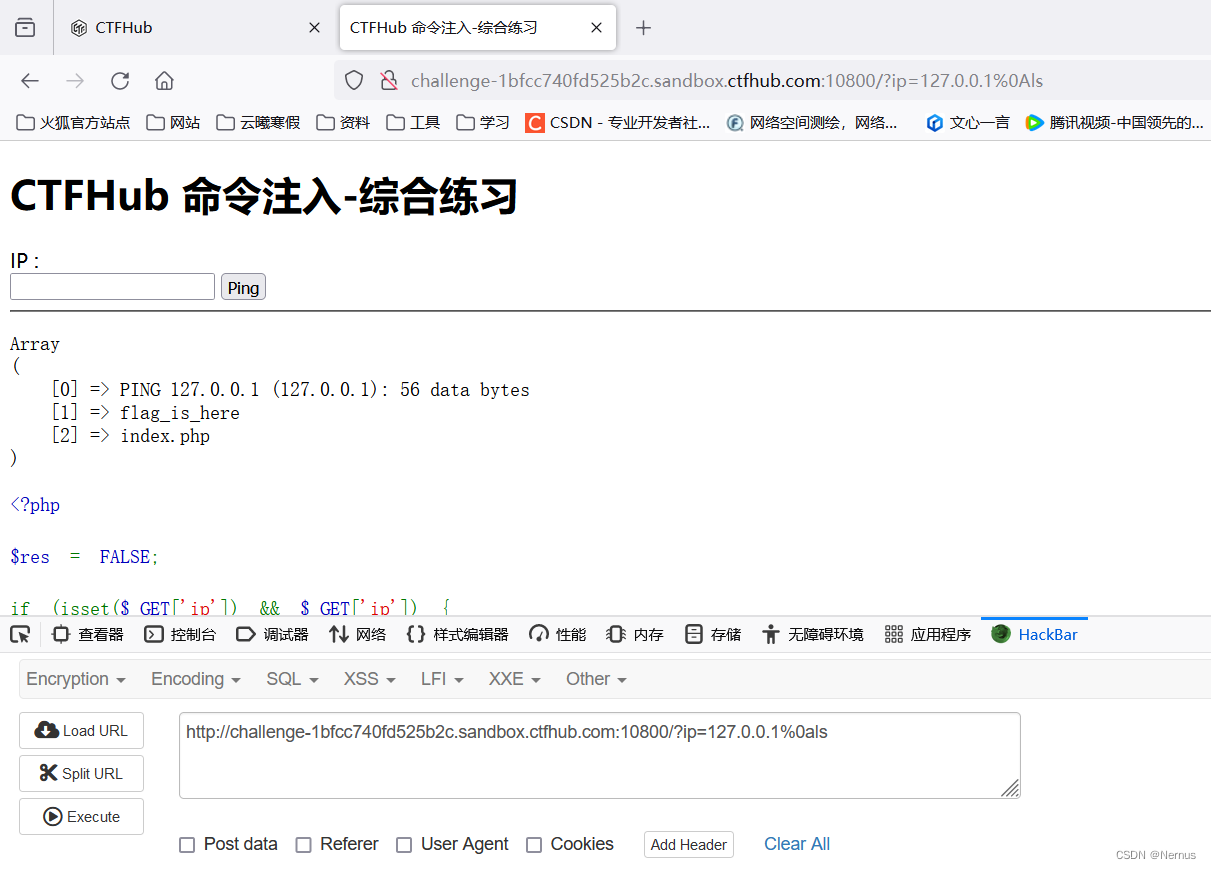Open 网站 bookmark folder
The height and width of the screenshot is (869, 1211).
[x=173, y=122]
